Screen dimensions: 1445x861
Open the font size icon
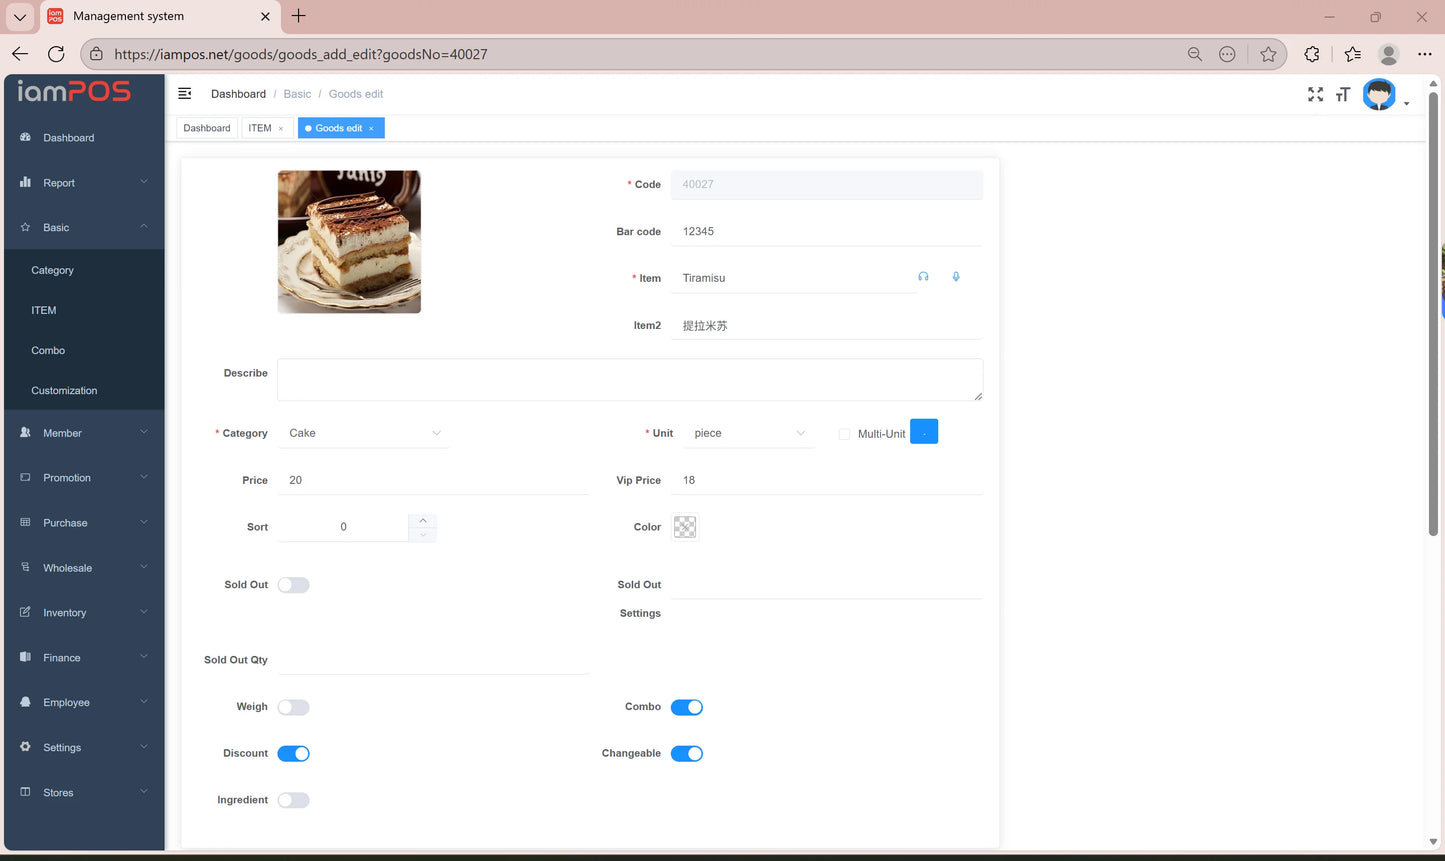(1343, 94)
